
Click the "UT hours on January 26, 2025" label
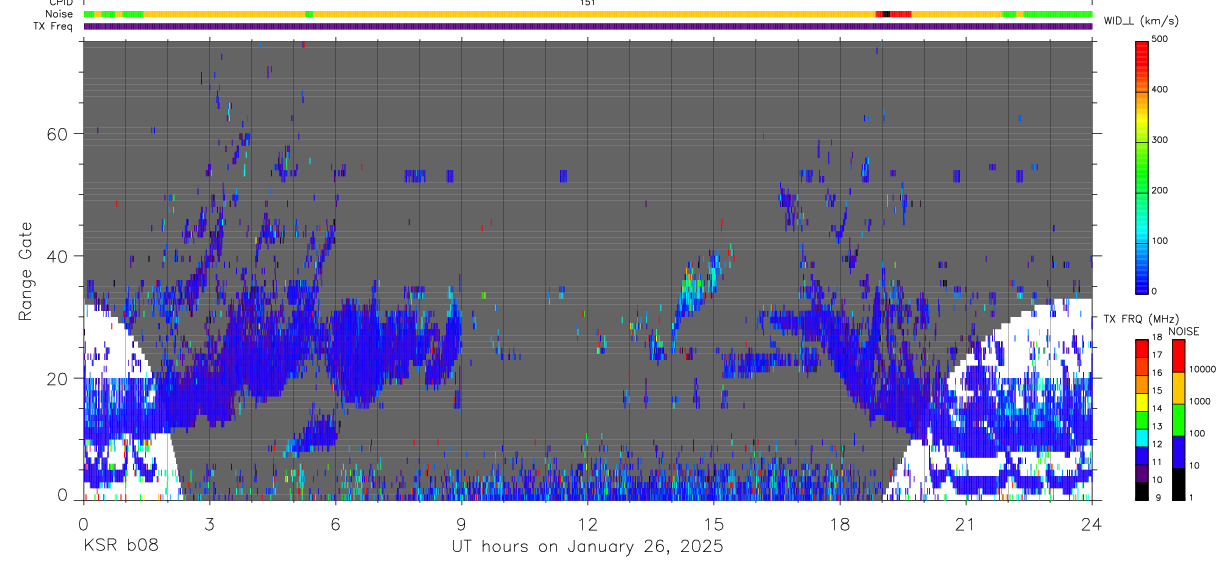click(587, 546)
